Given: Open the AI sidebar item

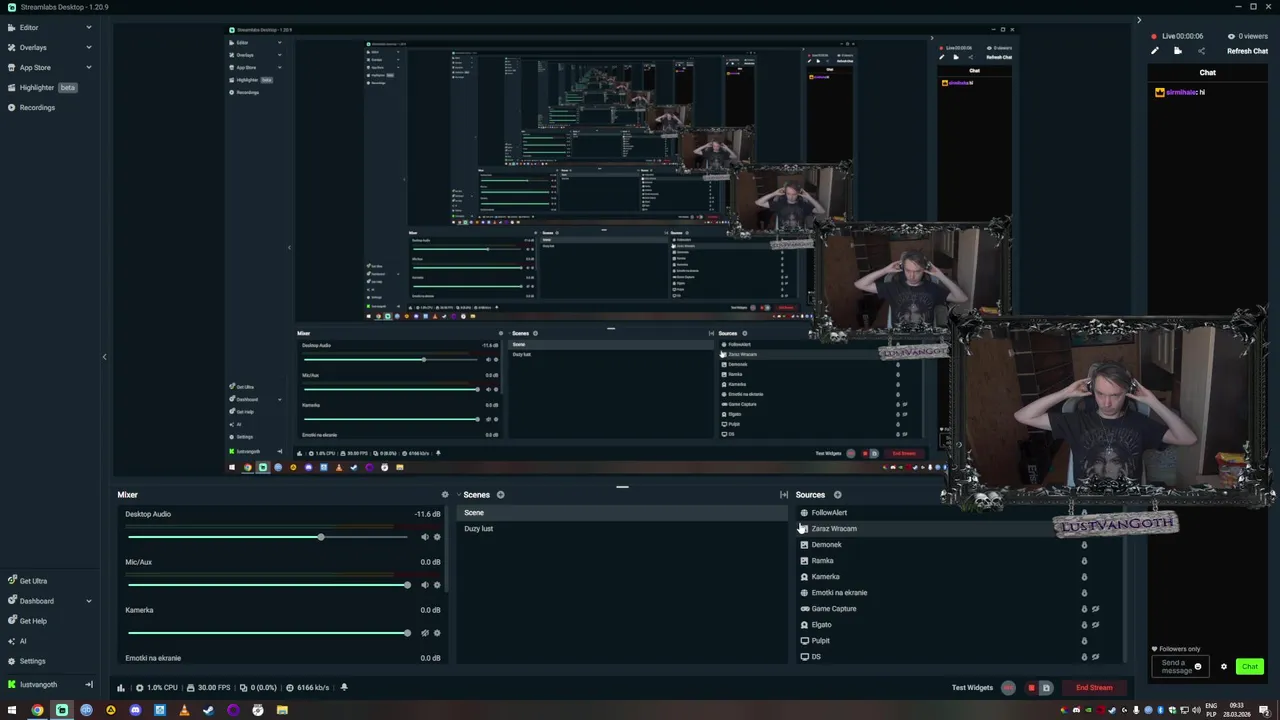Looking at the screenshot, I should [17, 641].
